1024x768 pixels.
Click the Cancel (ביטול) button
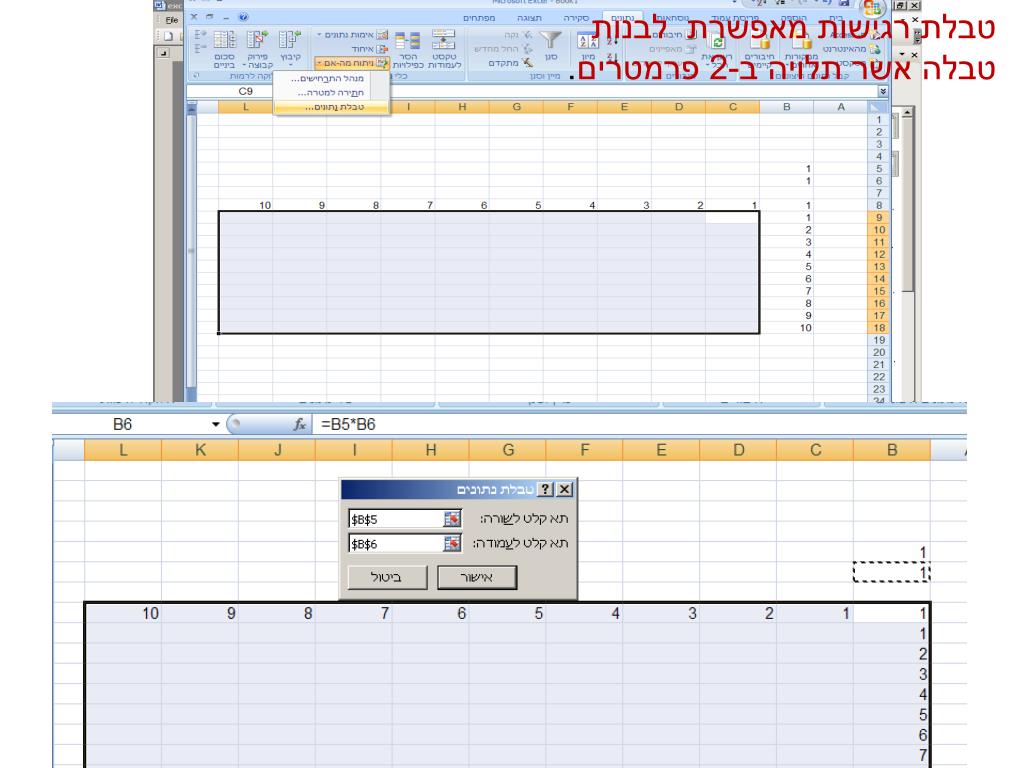click(387, 577)
